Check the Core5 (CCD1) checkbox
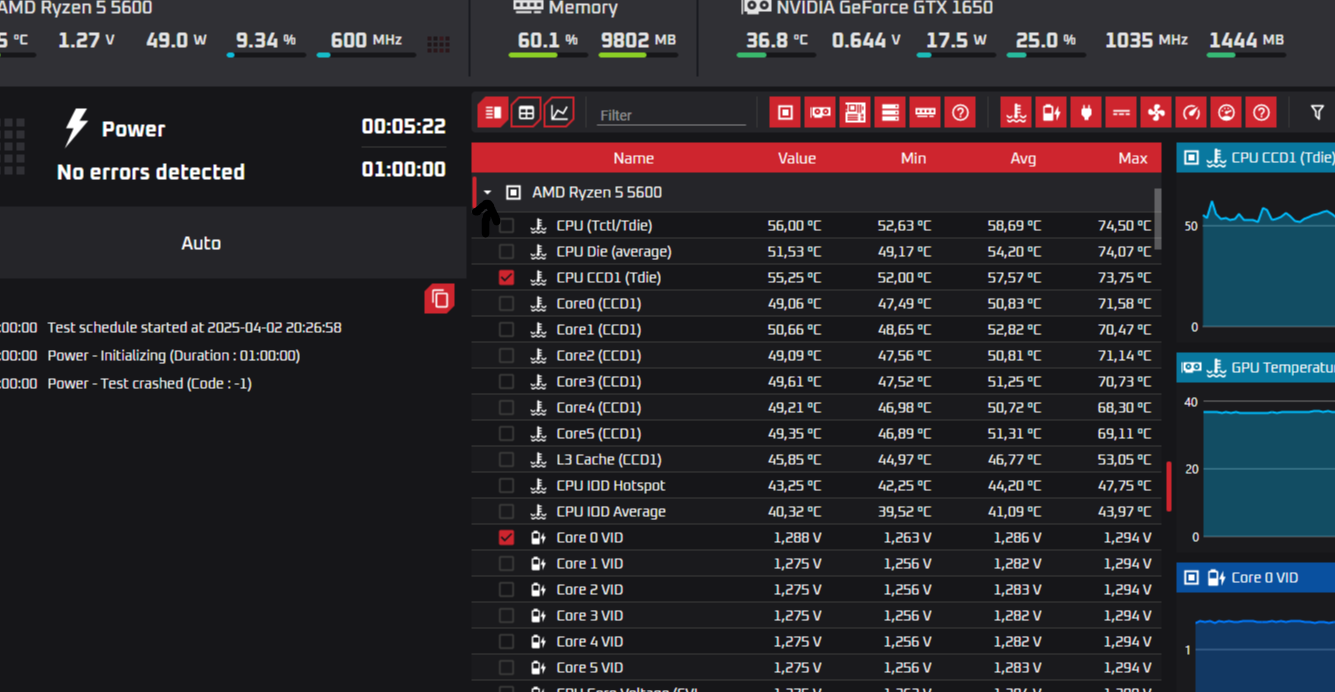Image resolution: width=1335 pixels, height=692 pixels. [x=507, y=434]
